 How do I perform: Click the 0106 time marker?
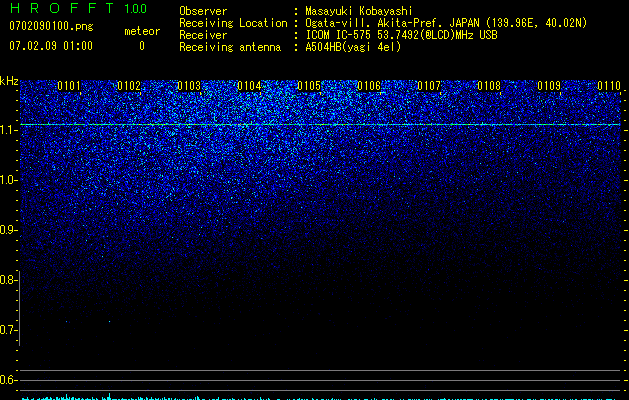[x=369, y=86]
